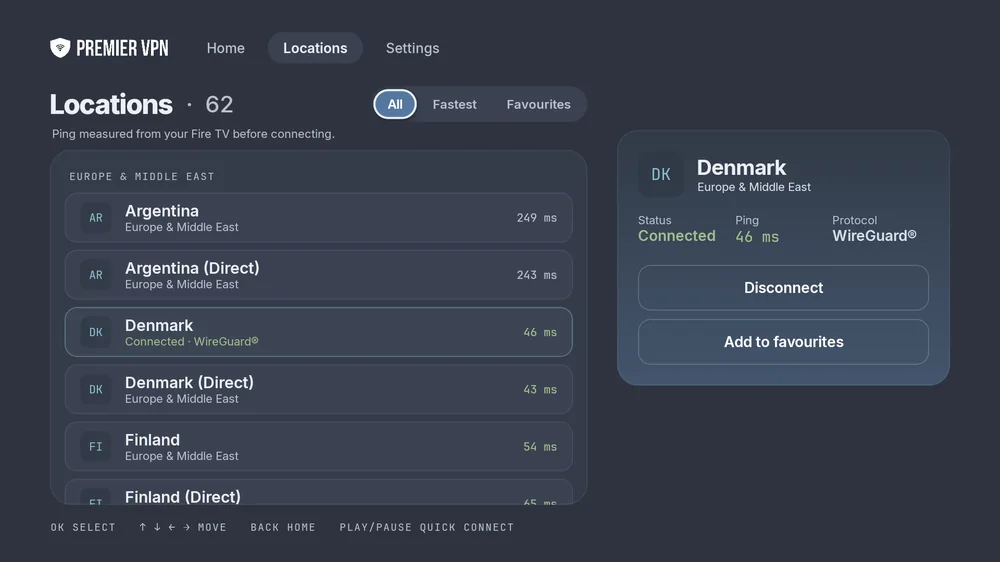Click AR badge on Argentina row
This screenshot has height=562, width=1000.
tap(96, 218)
